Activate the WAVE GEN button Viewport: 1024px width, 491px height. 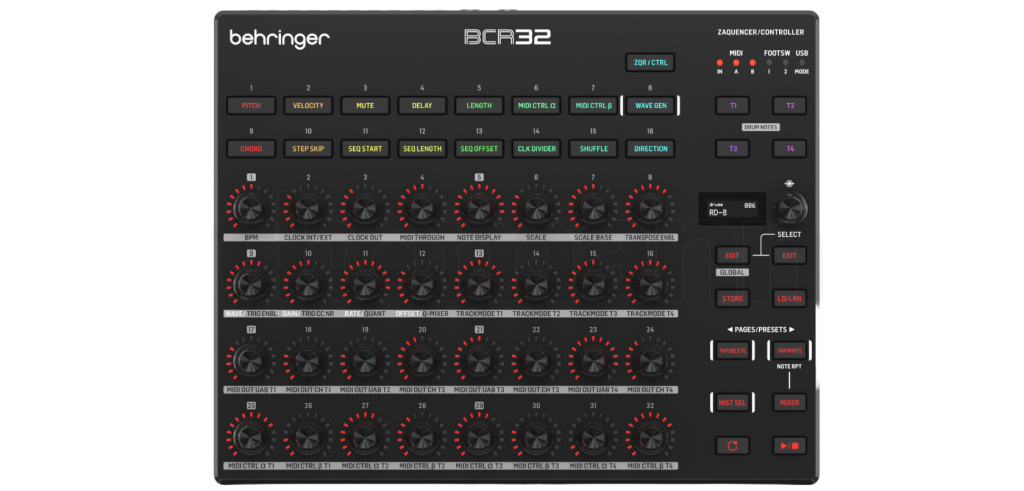pos(650,105)
